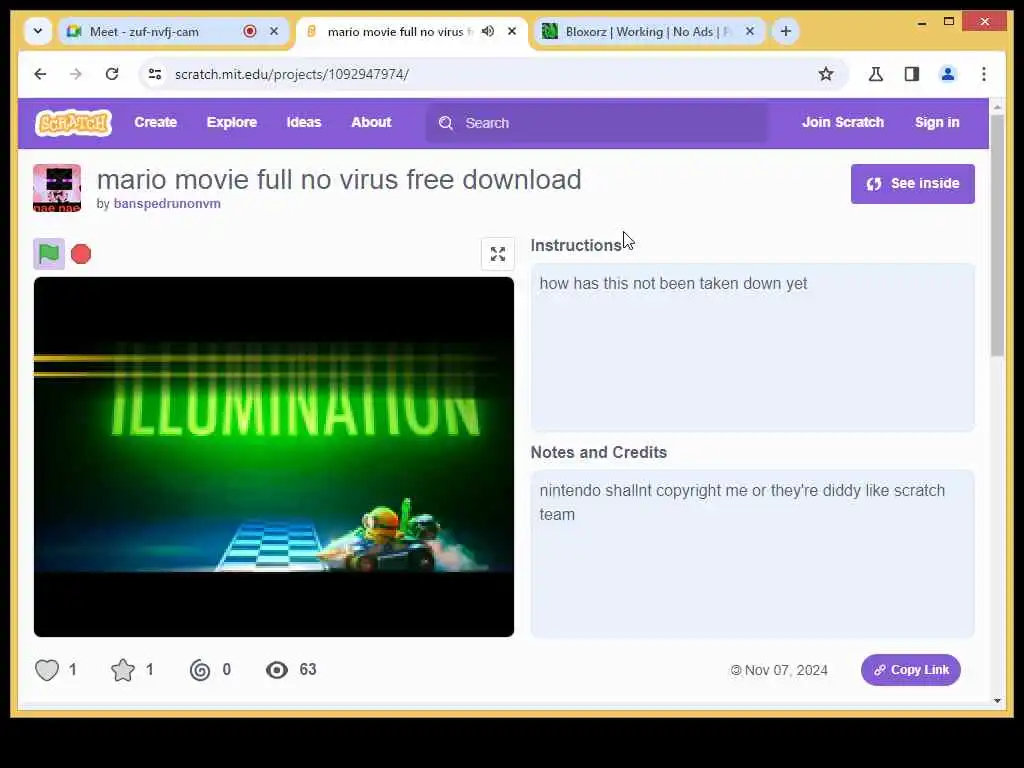Screen dimensions: 1024x768
Task: Open banspedrunonvm's profile link
Action: coord(167,204)
